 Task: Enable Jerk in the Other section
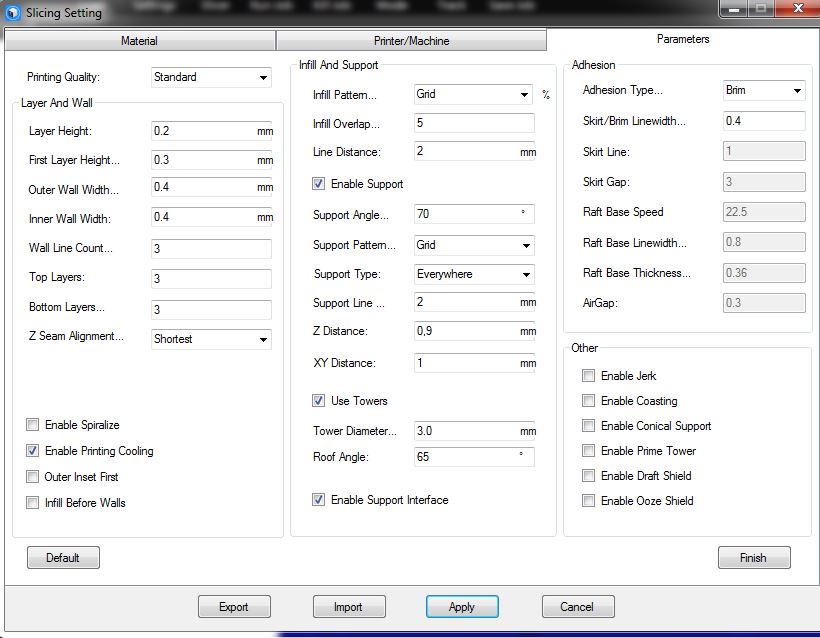(588, 375)
